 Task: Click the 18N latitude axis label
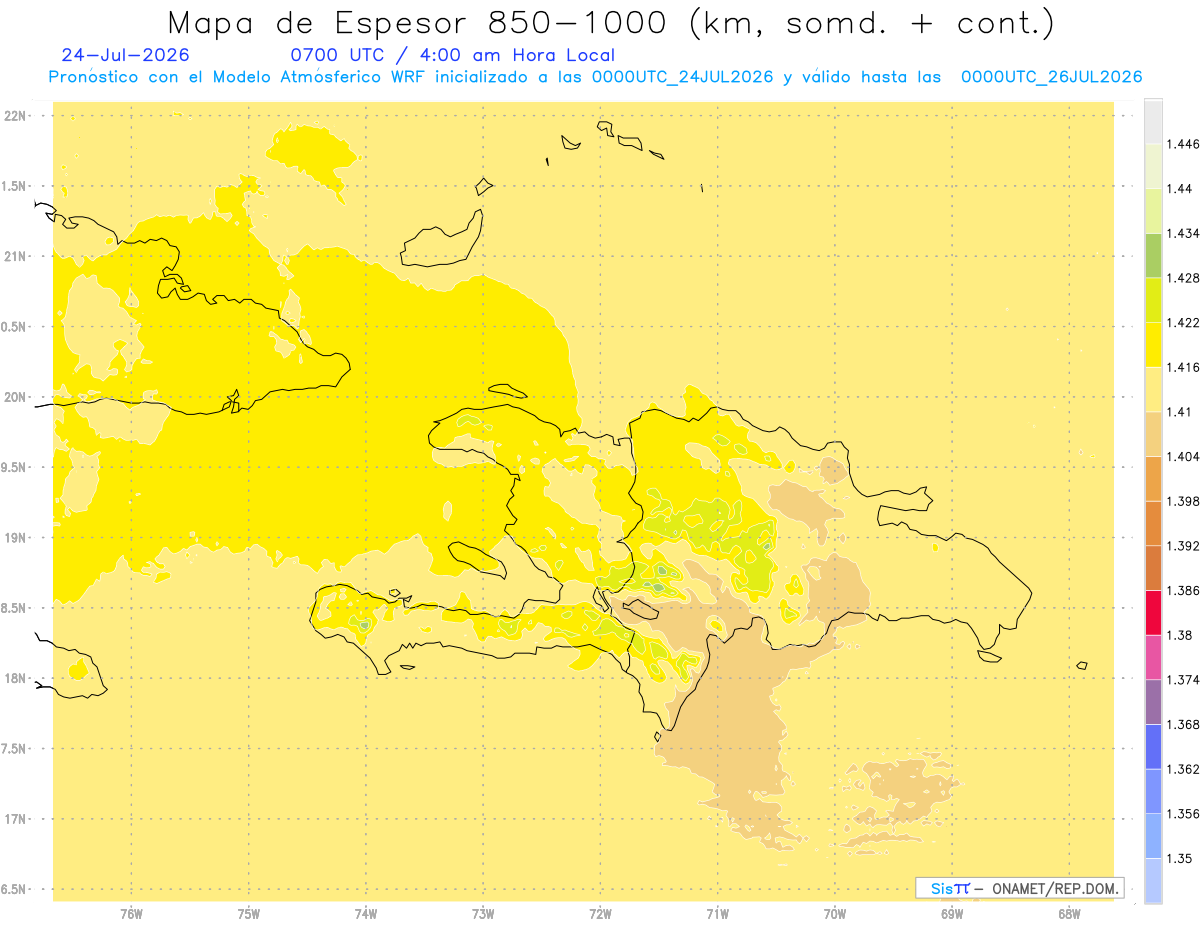point(16,678)
